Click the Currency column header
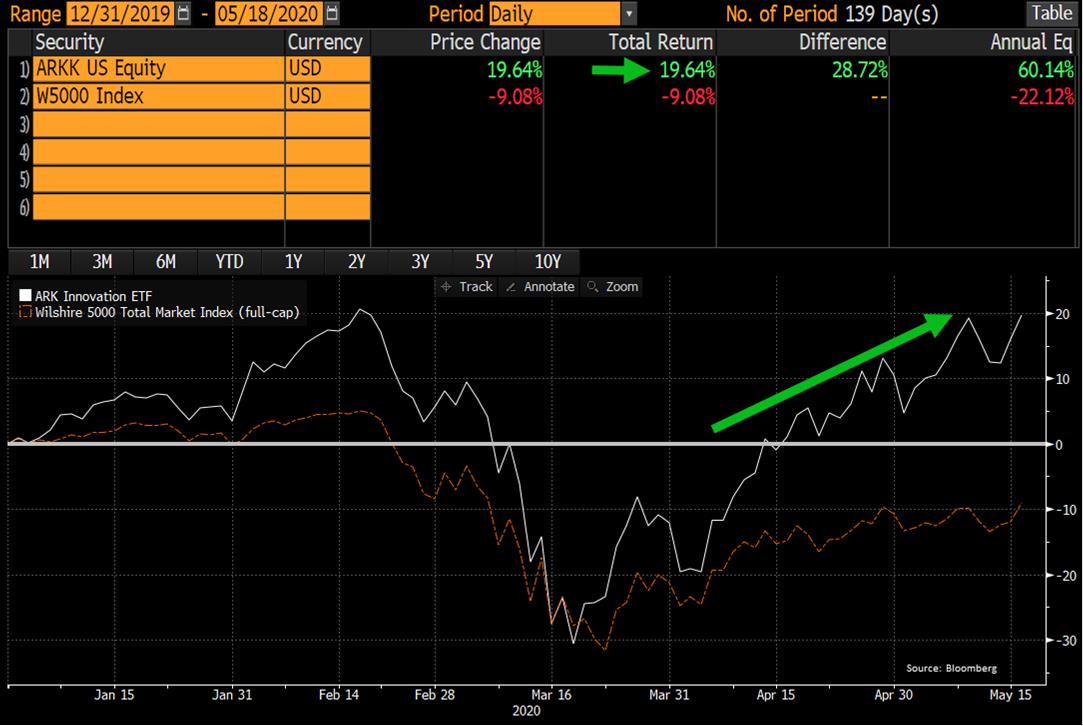Image resolution: width=1083 pixels, height=726 pixels. pyautogui.click(x=325, y=42)
